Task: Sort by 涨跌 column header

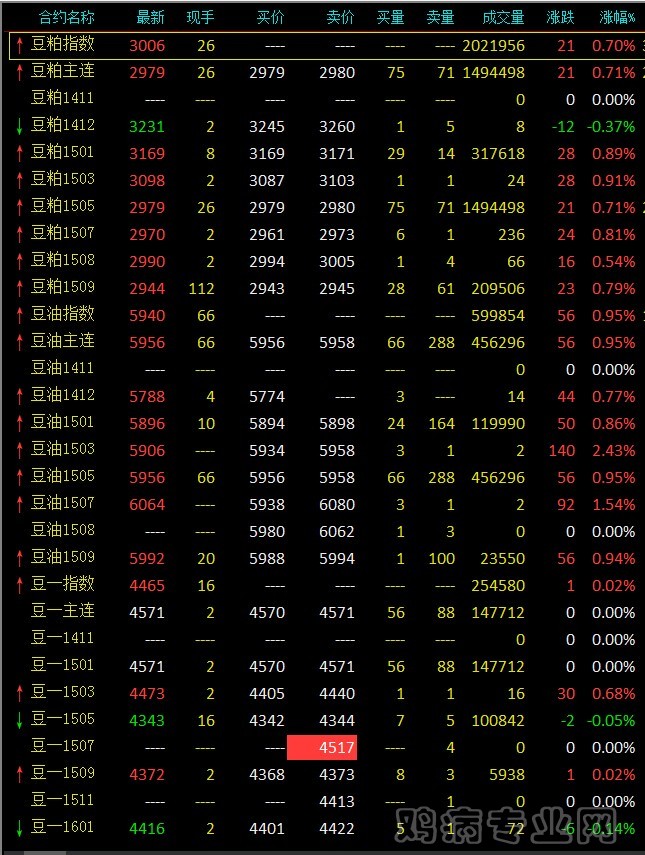Action: point(560,18)
